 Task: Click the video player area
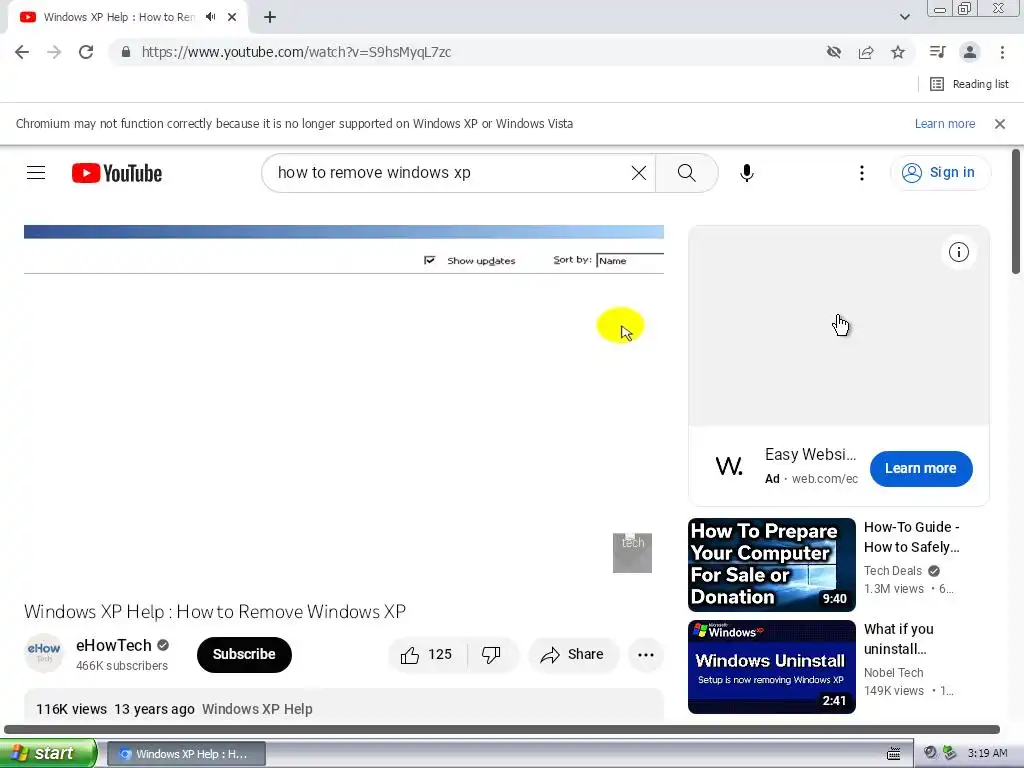pos(344,405)
